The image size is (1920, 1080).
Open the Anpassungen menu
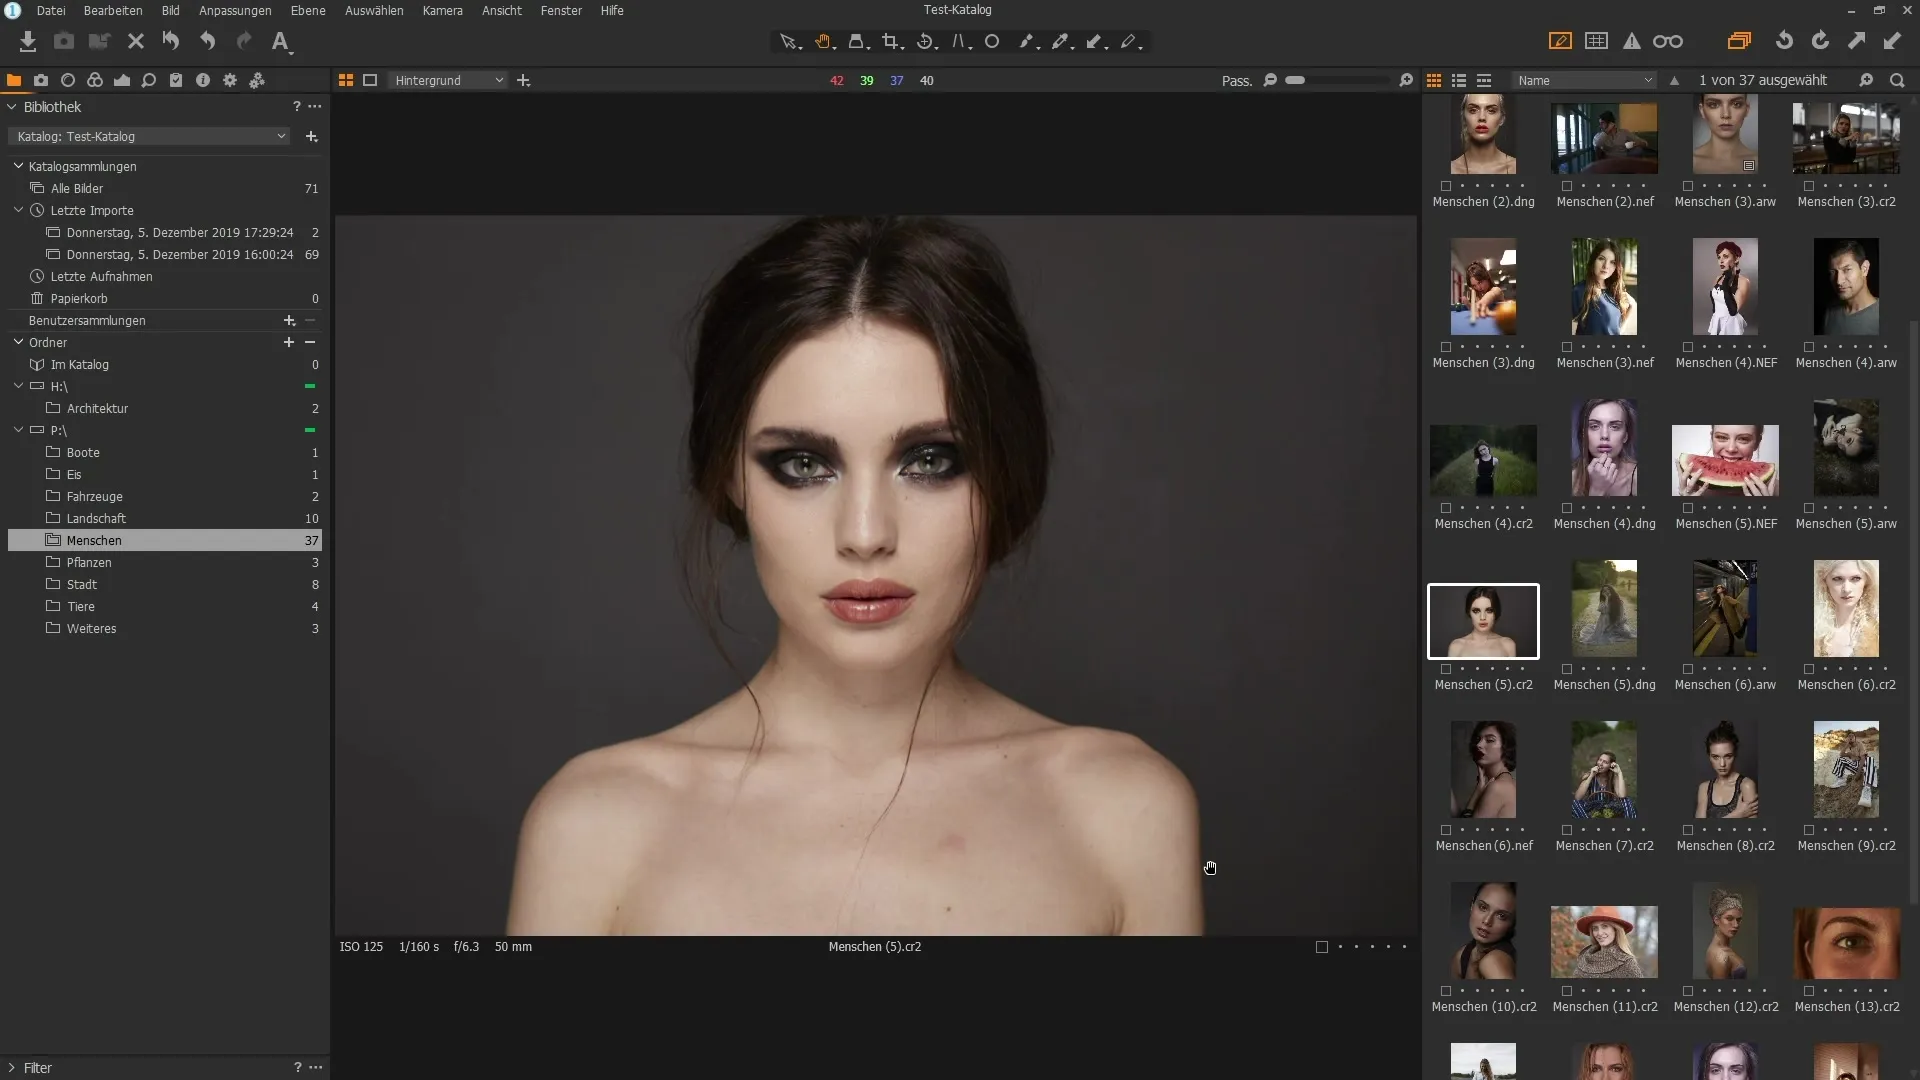[x=235, y=10]
